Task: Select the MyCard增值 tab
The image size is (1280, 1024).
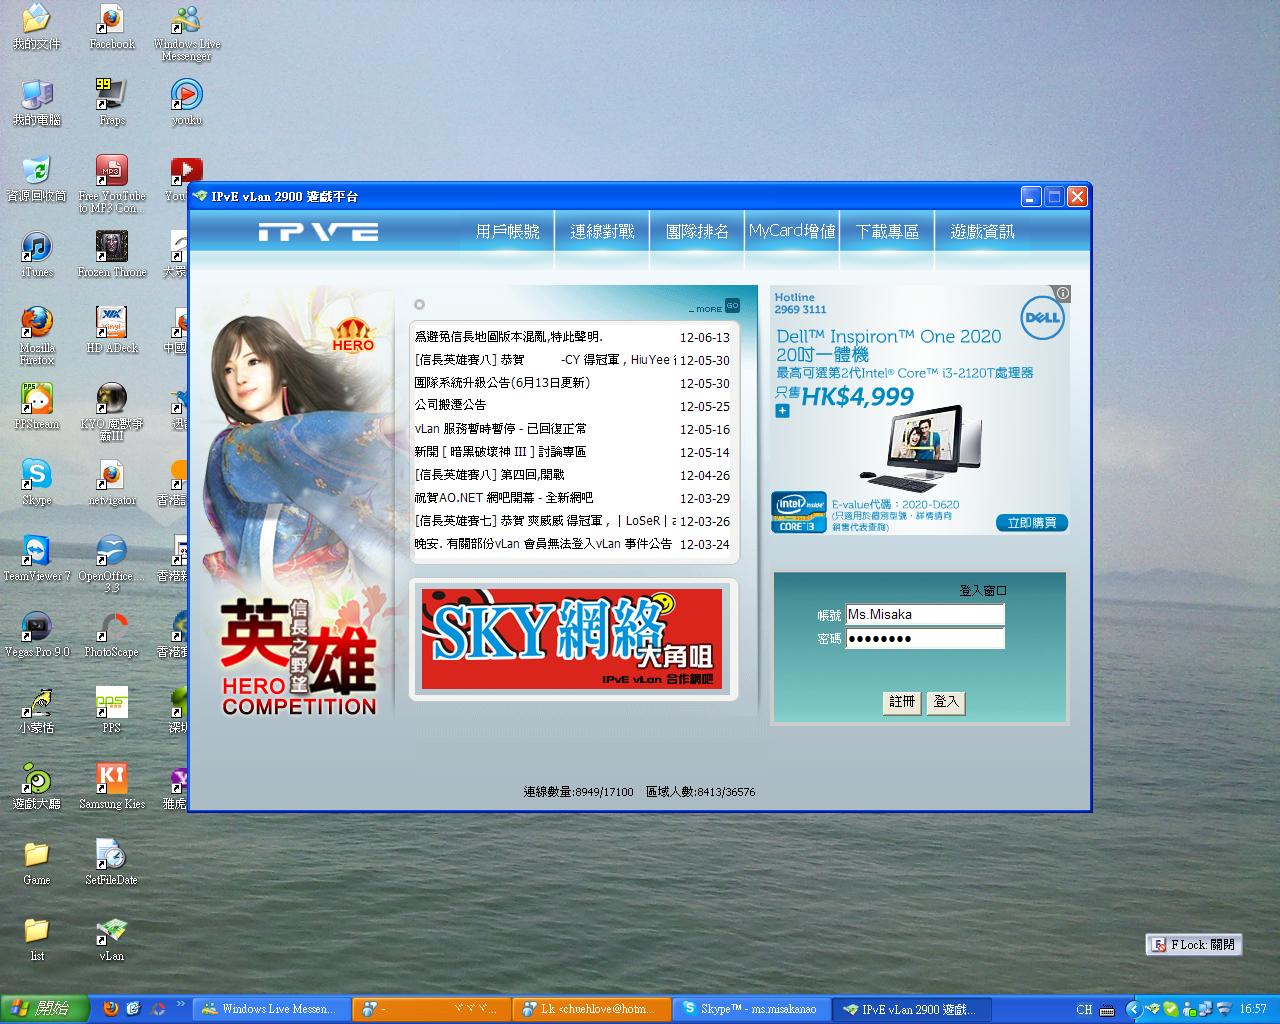Action: pos(792,232)
